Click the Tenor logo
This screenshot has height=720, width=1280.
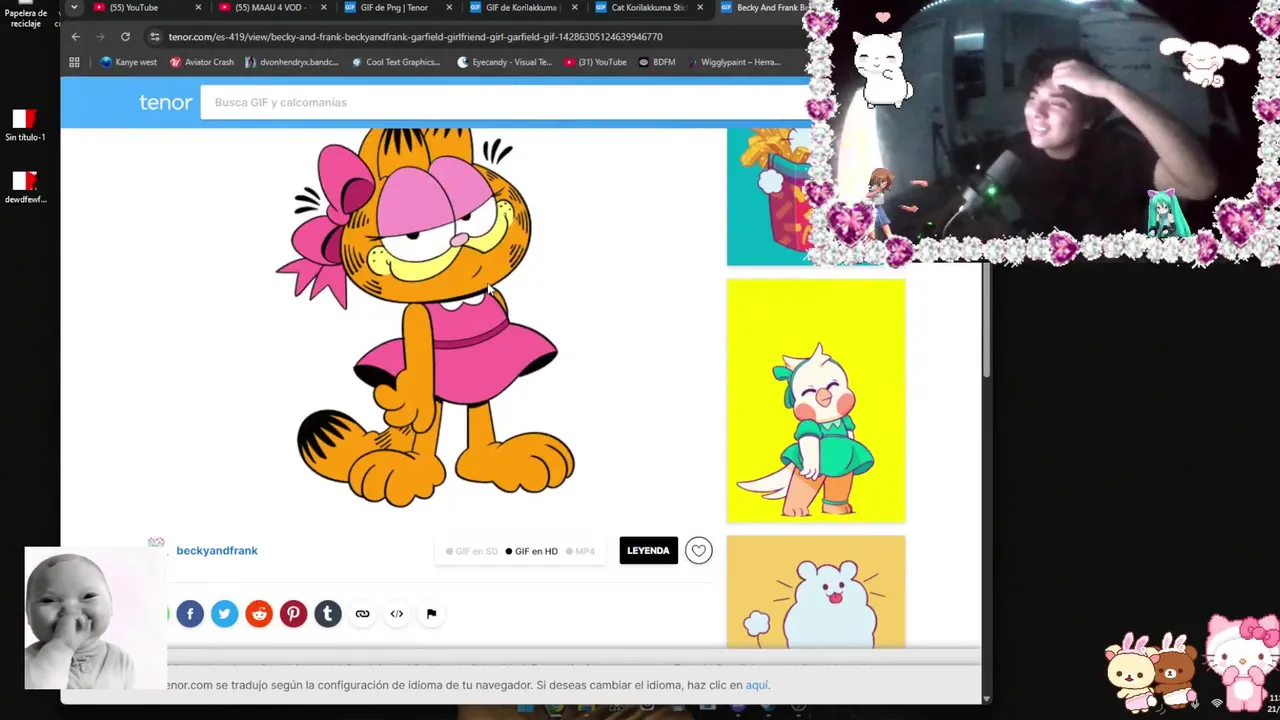click(x=165, y=102)
